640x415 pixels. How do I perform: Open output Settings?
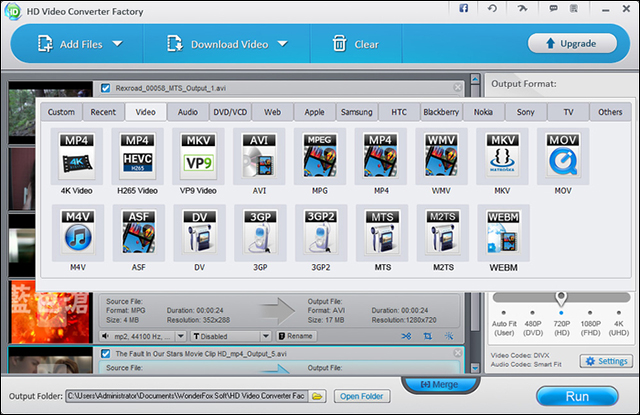point(607,361)
